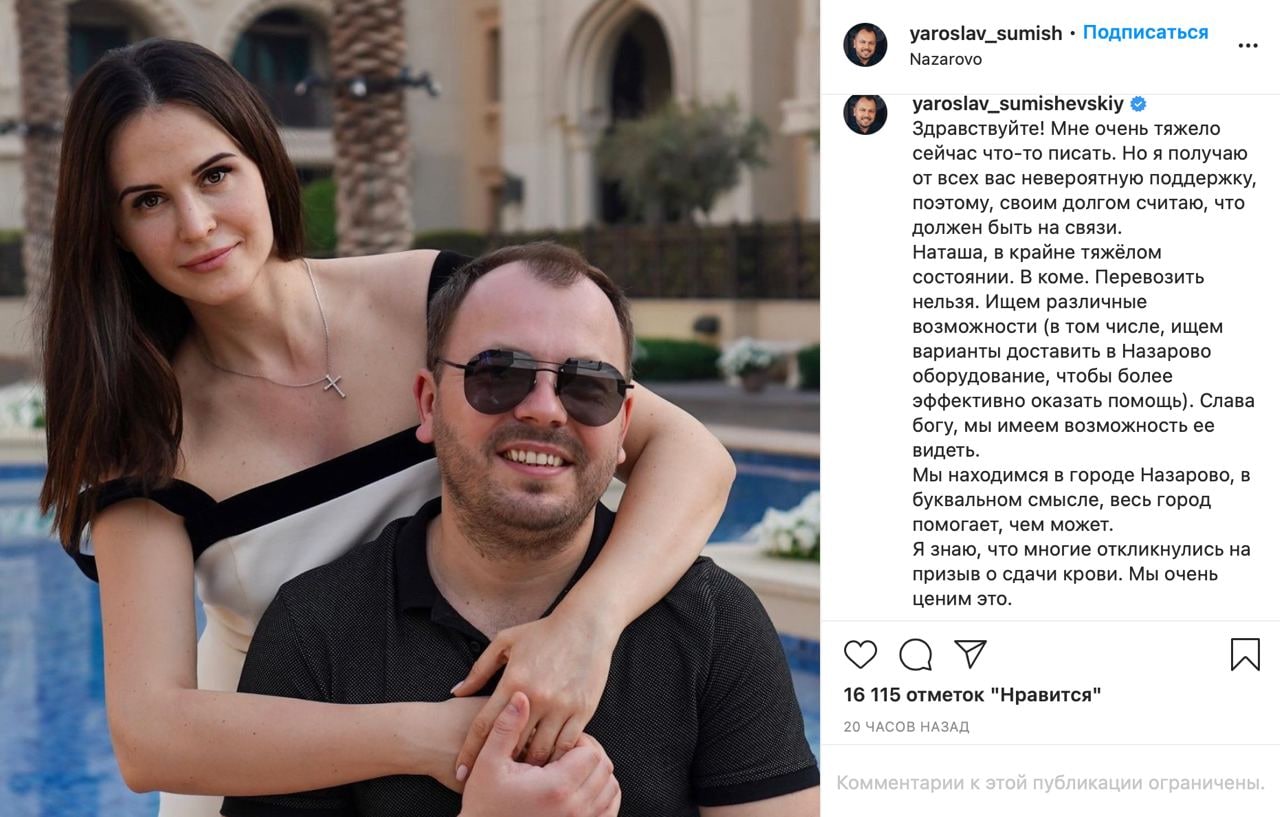Click the cross necklace in the photo
Viewport: 1280px width, 817px height.
[x=335, y=385]
